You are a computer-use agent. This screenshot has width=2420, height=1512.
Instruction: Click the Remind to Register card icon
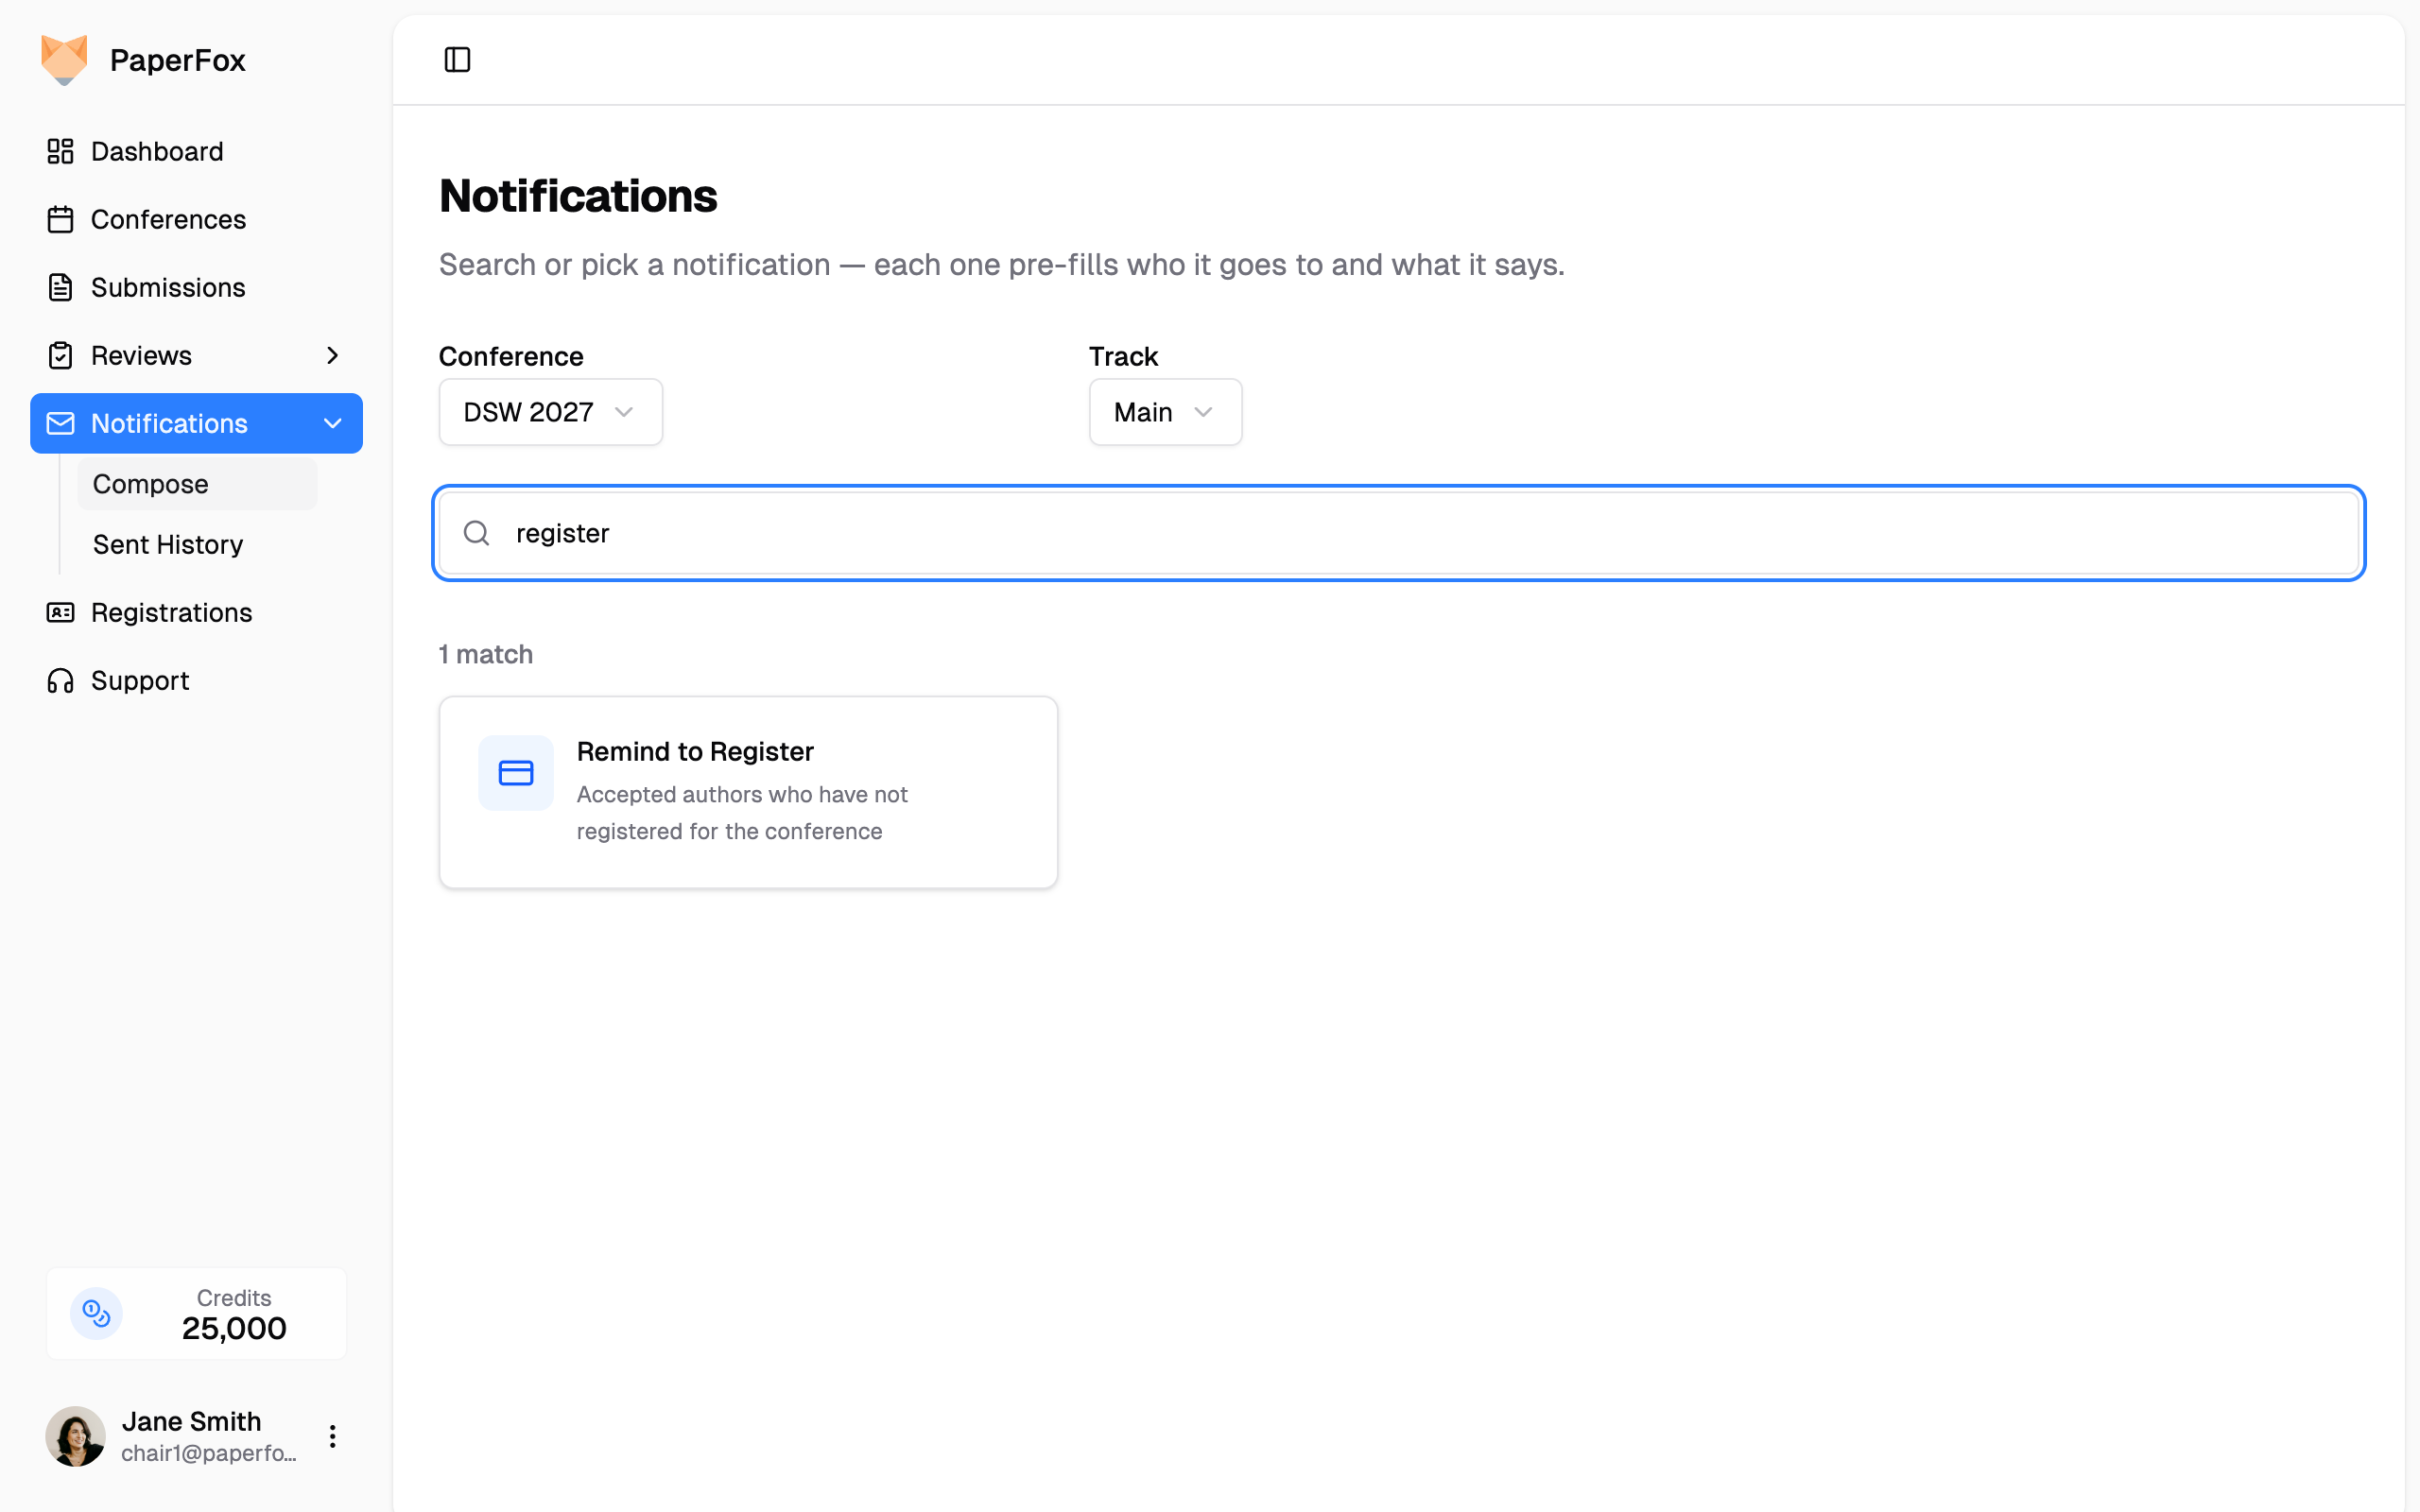[x=515, y=773]
